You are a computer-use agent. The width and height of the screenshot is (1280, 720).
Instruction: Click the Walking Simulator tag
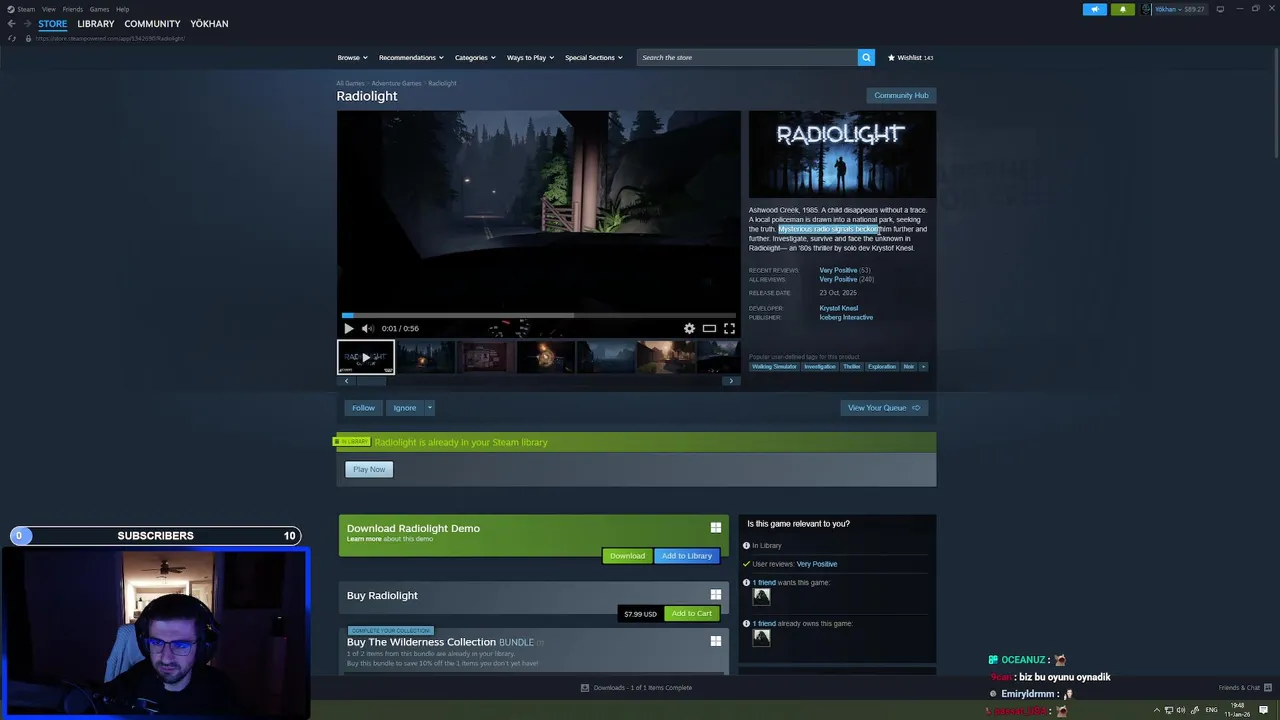[x=774, y=367]
